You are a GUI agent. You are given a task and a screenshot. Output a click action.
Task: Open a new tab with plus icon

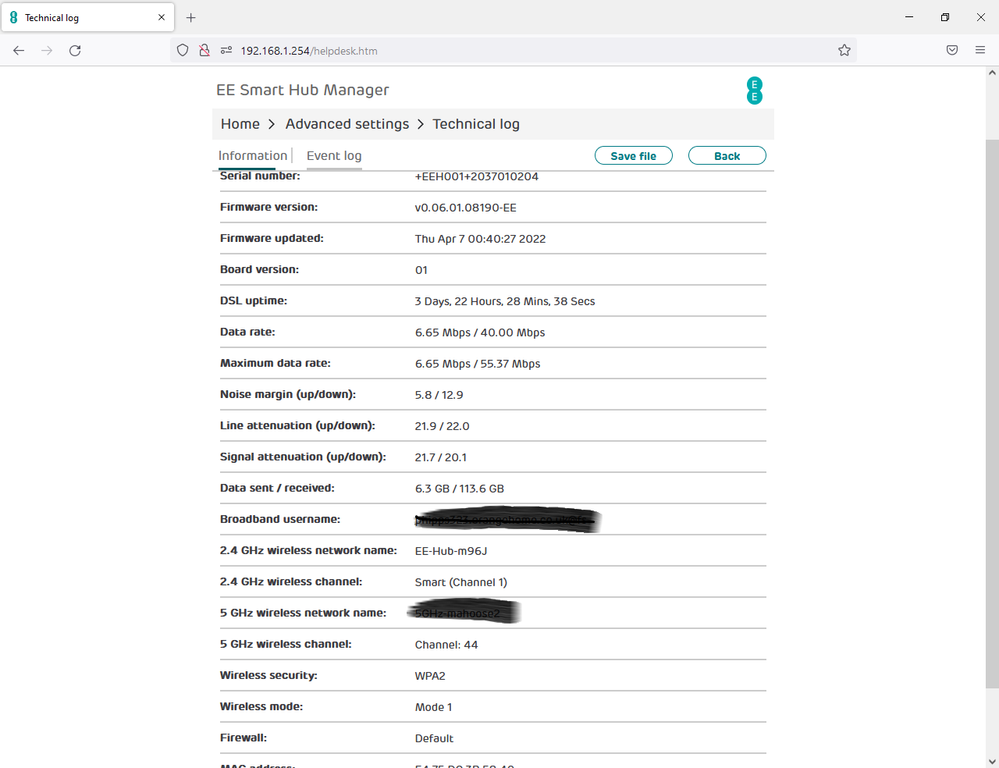[190, 18]
